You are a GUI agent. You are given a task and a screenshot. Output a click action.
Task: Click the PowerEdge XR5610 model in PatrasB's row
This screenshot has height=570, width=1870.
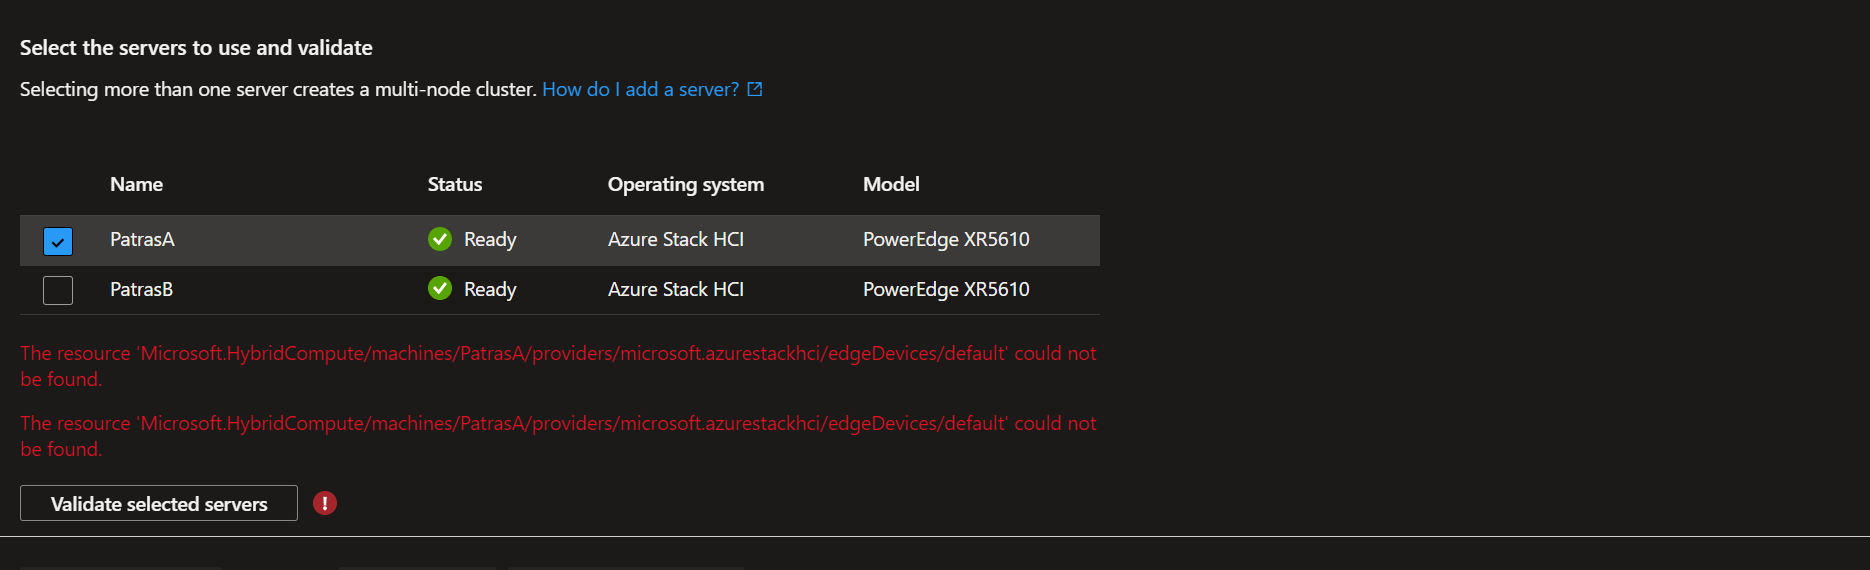tap(946, 289)
